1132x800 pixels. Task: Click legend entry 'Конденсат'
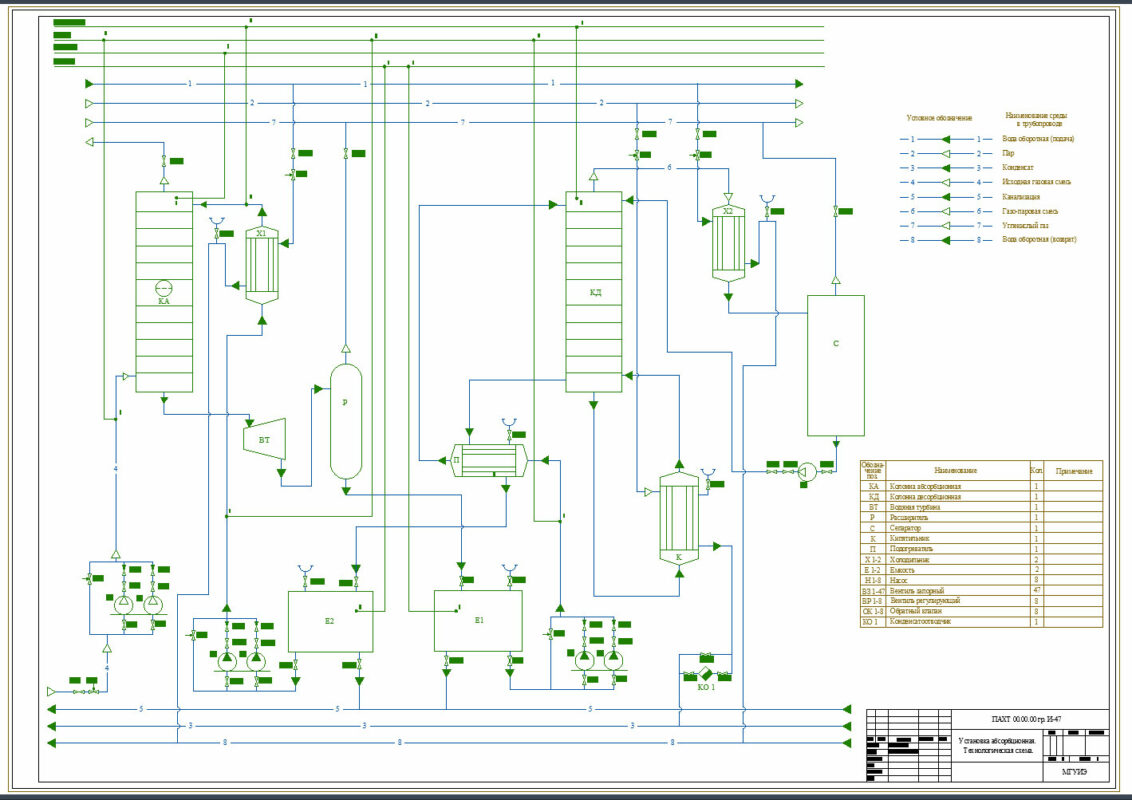click(x=1017, y=168)
